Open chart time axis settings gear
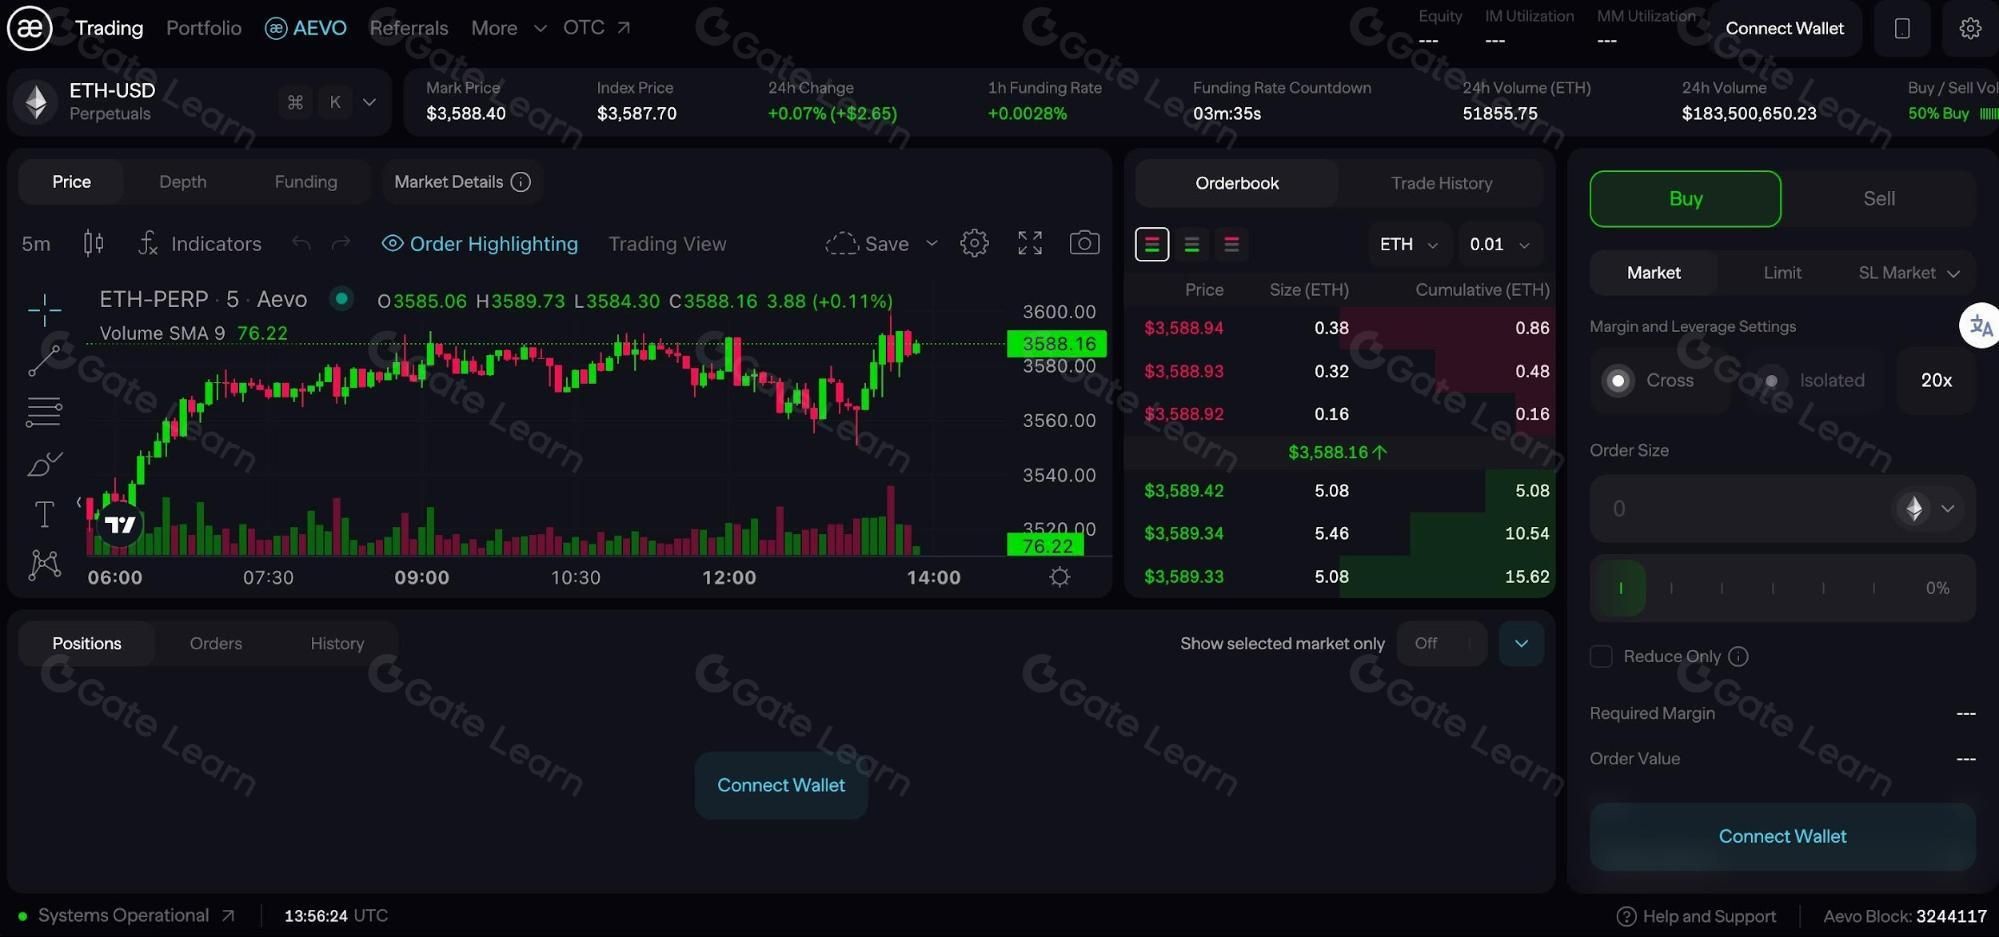The image size is (1999, 937). pyautogui.click(x=1060, y=577)
